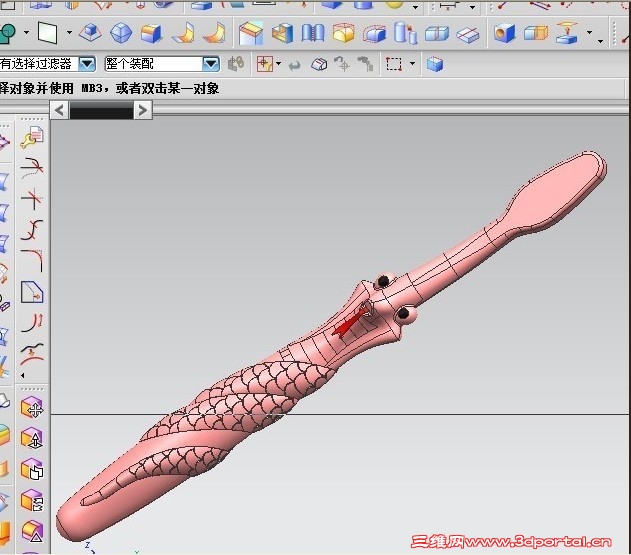Expand the selection filter dropdown 有选择过滤器
The image size is (631, 555).
pos(87,64)
